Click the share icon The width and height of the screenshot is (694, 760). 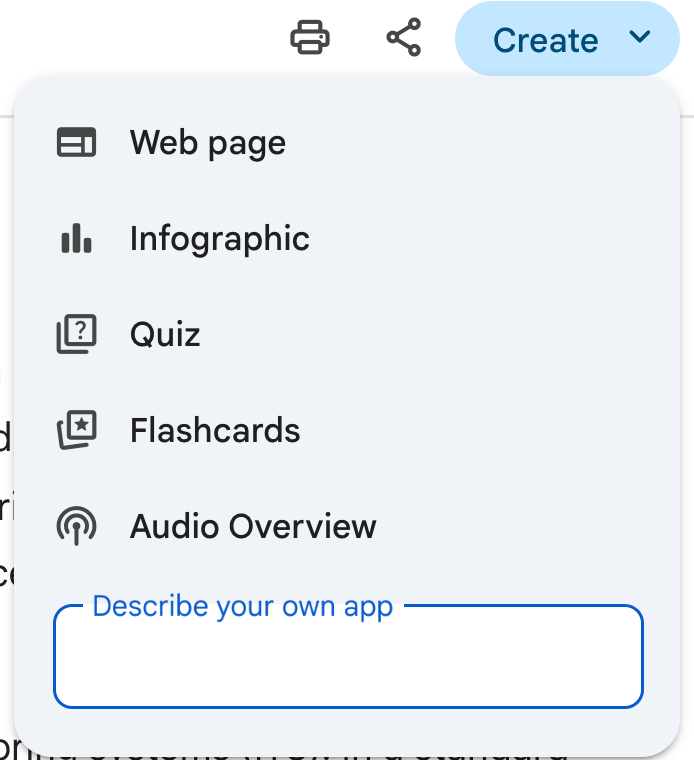tap(404, 39)
